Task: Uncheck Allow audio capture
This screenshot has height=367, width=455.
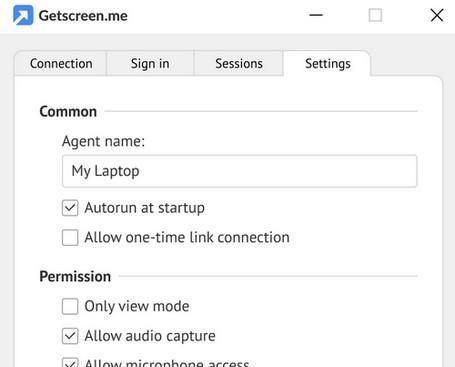Action: [70, 336]
